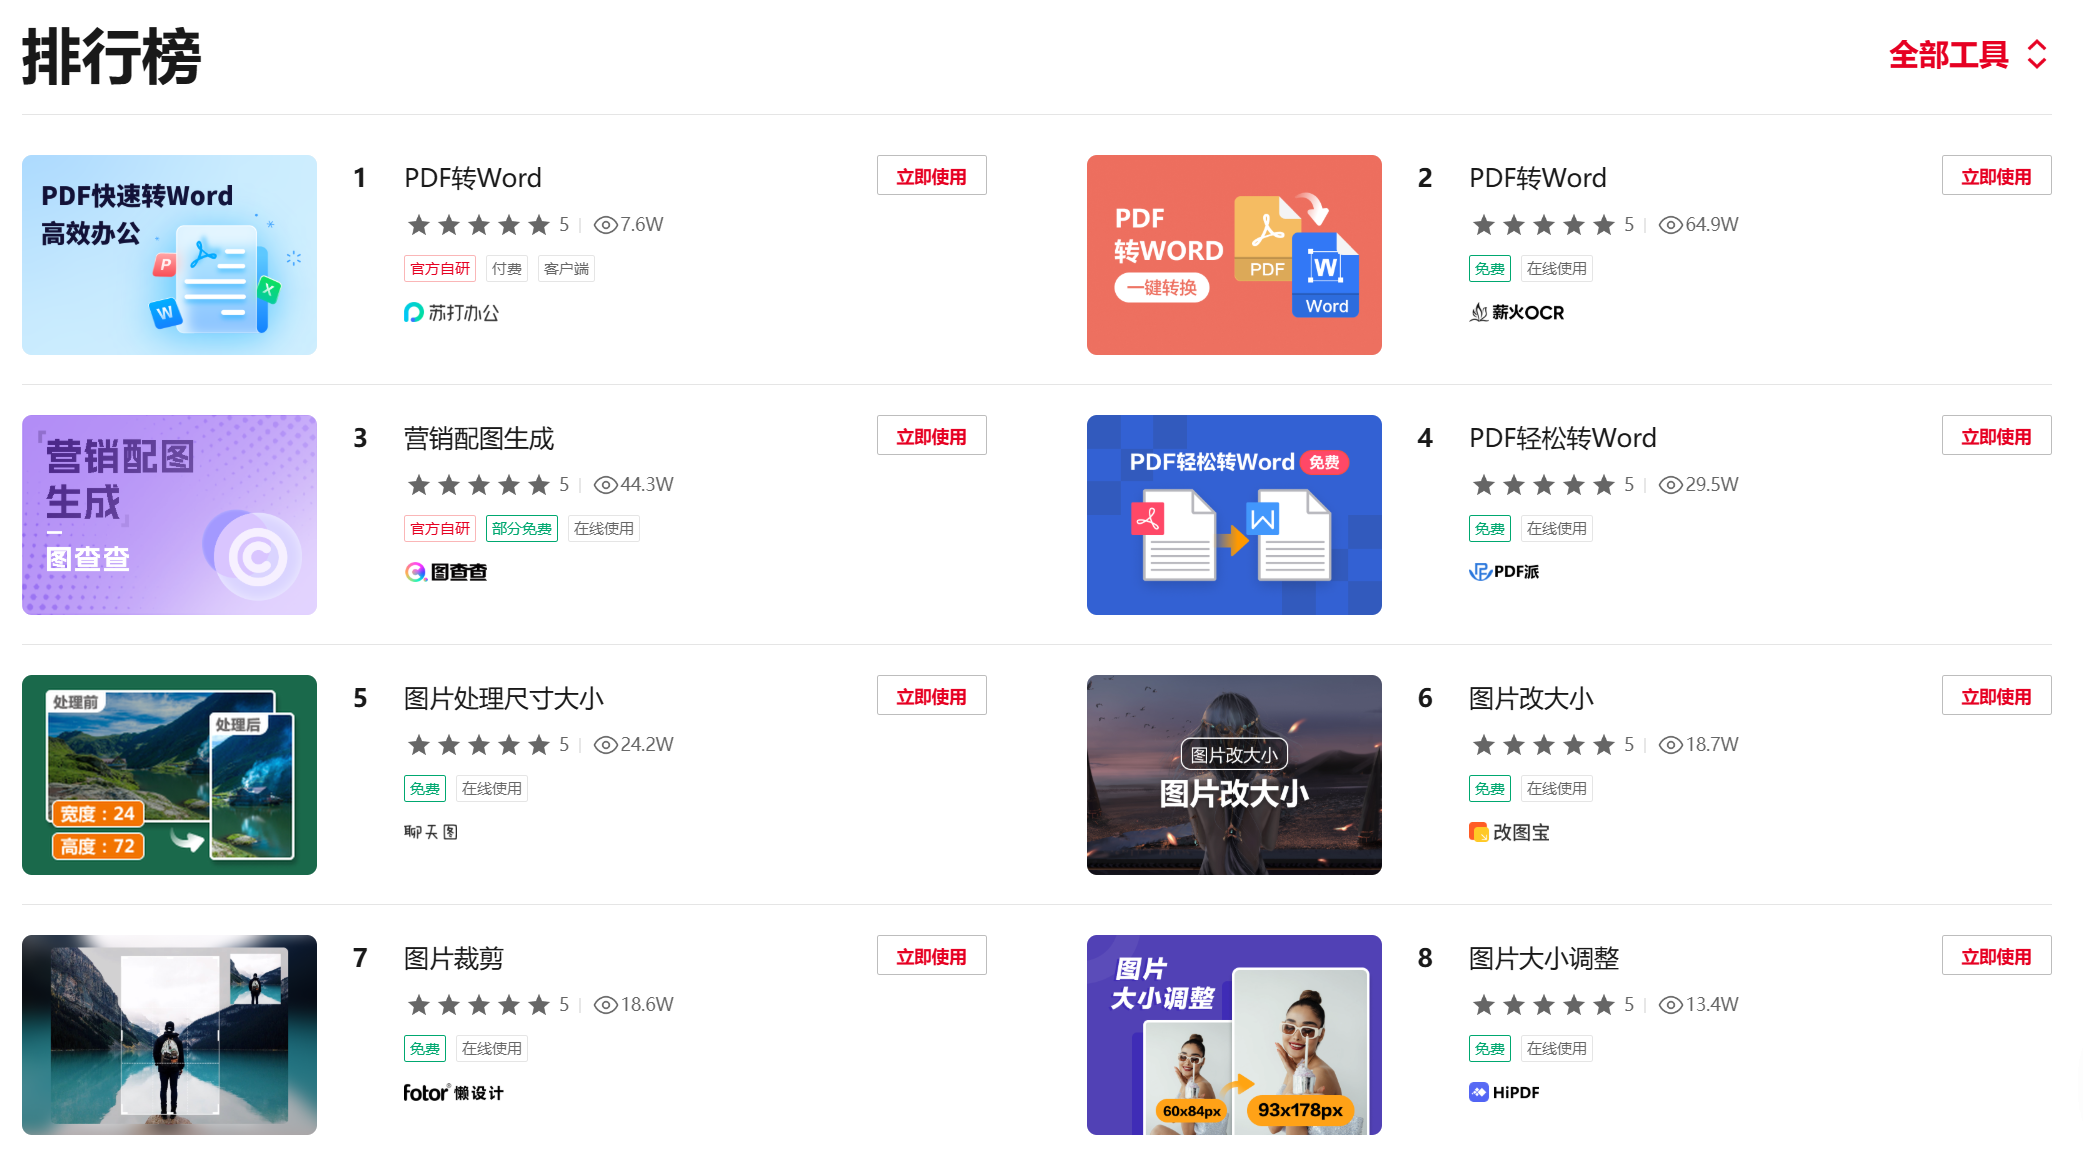Open the 图片处理尺寸大小 title link
This screenshot has width=2083, height=1161.
(x=504, y=698)
